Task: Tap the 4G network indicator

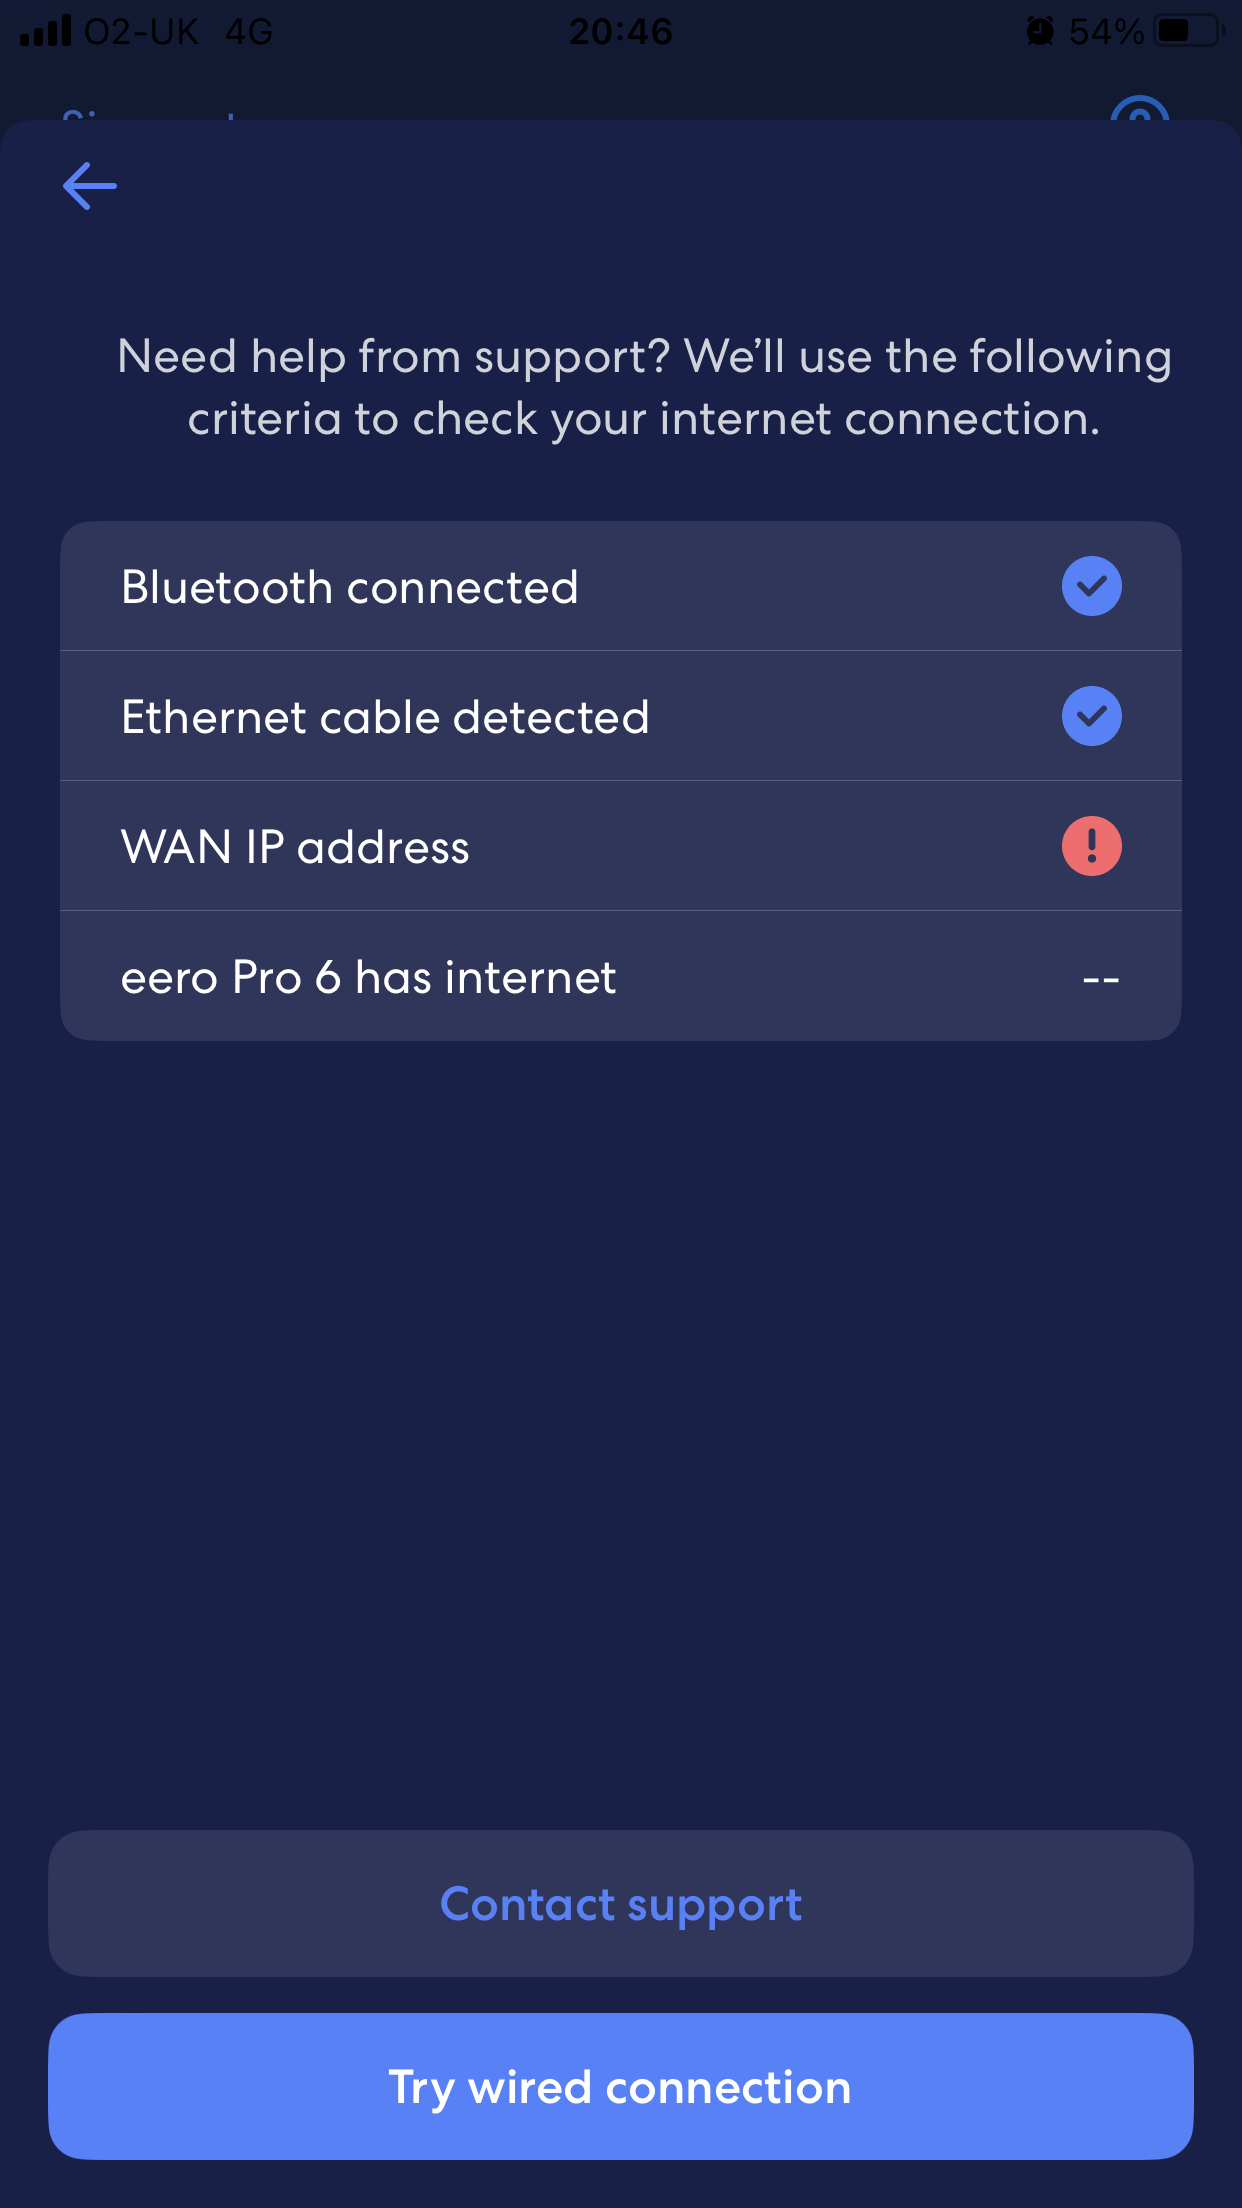Action: coord(248,32)
